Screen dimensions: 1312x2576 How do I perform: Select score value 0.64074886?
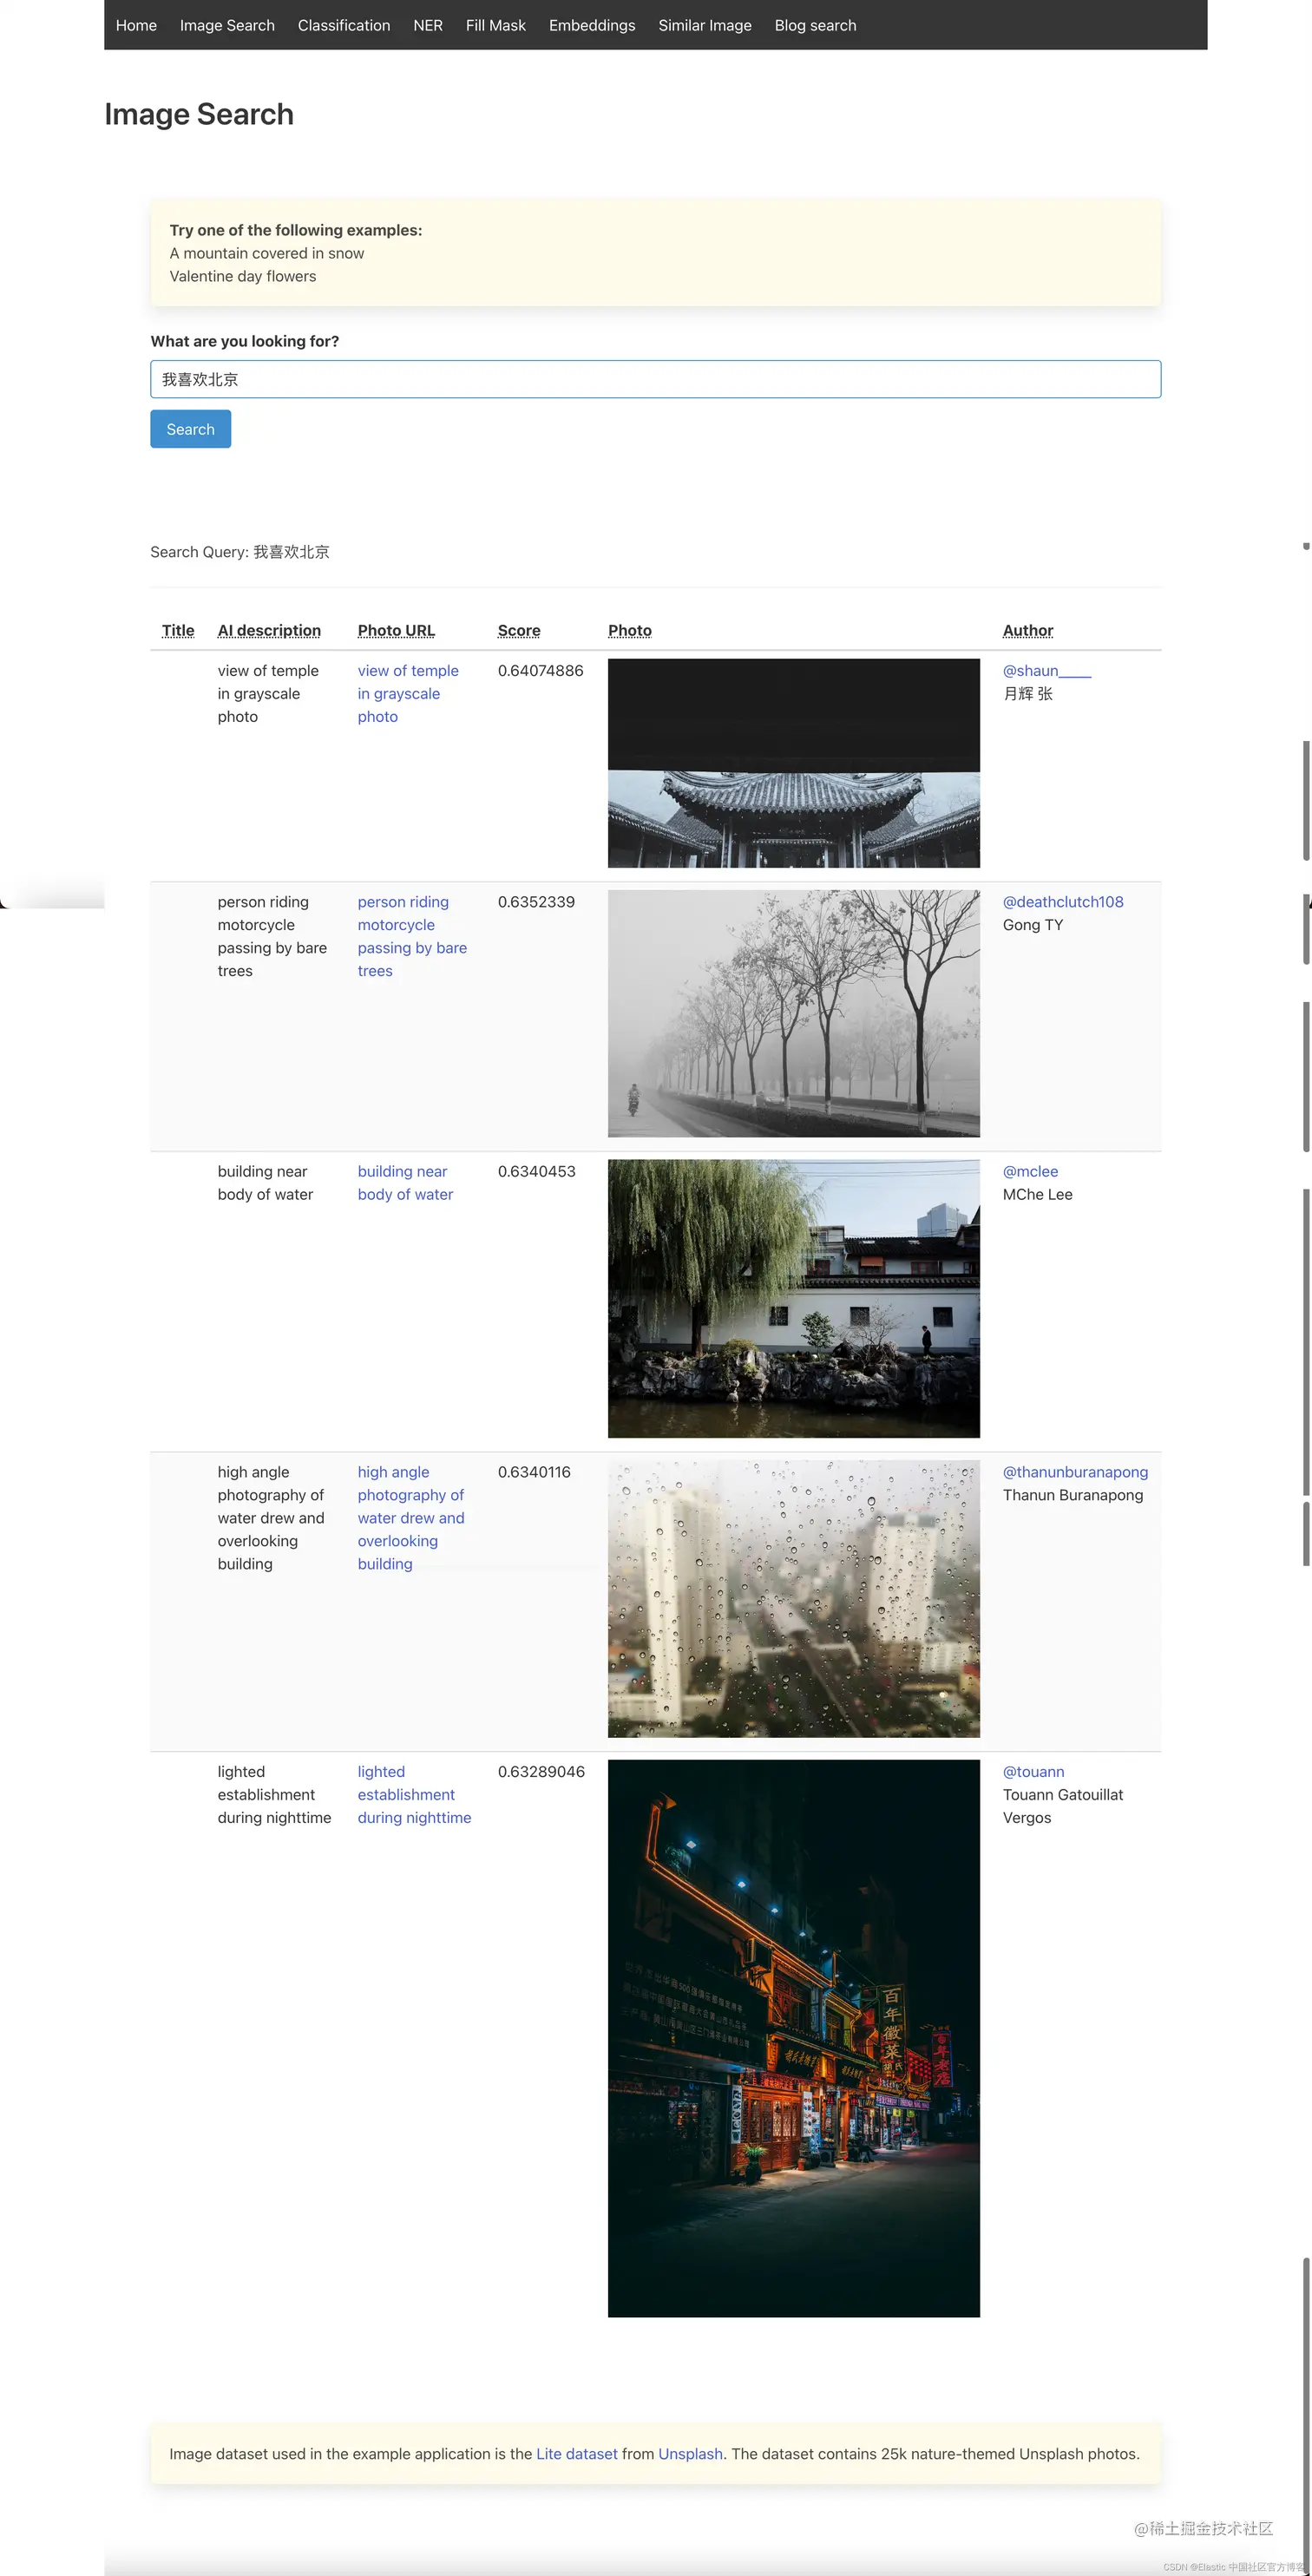pos(540,670)
